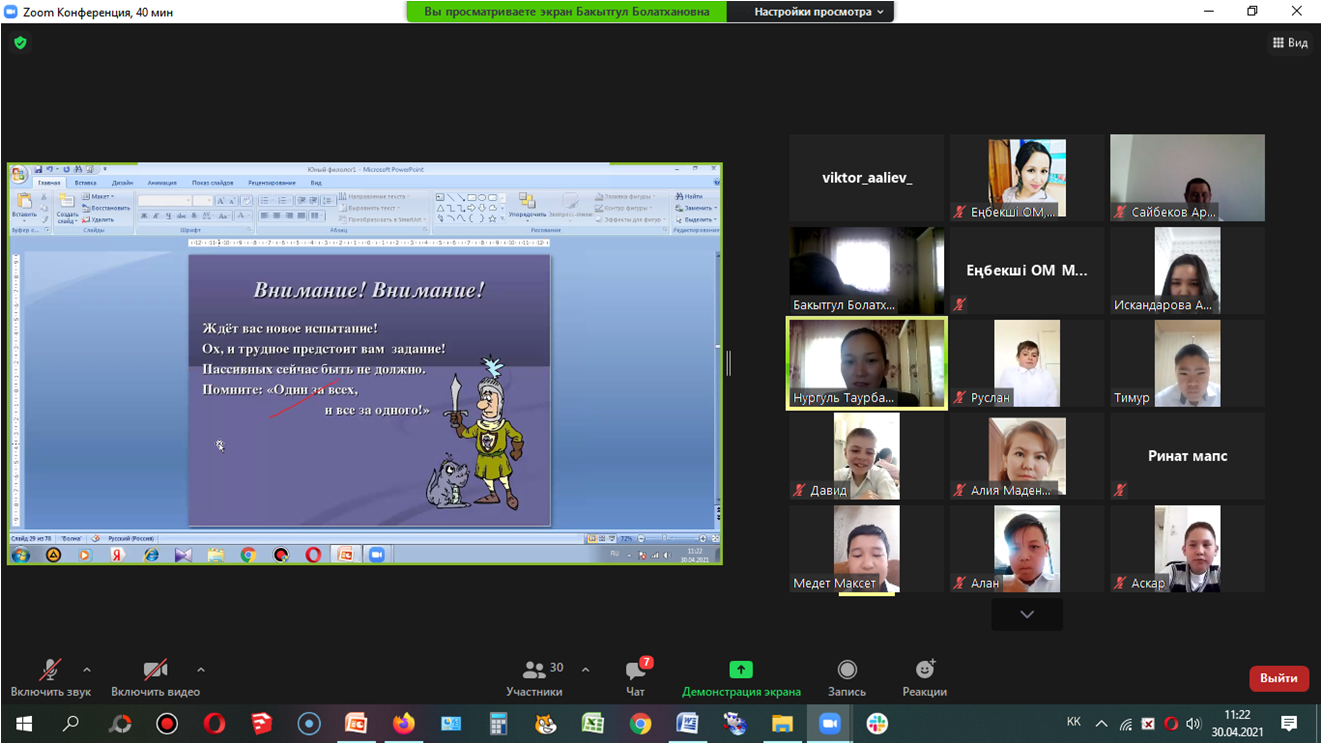Unmute microphone with Включить звук
This screenshot has width=1322, height=744.
(50, 677)
